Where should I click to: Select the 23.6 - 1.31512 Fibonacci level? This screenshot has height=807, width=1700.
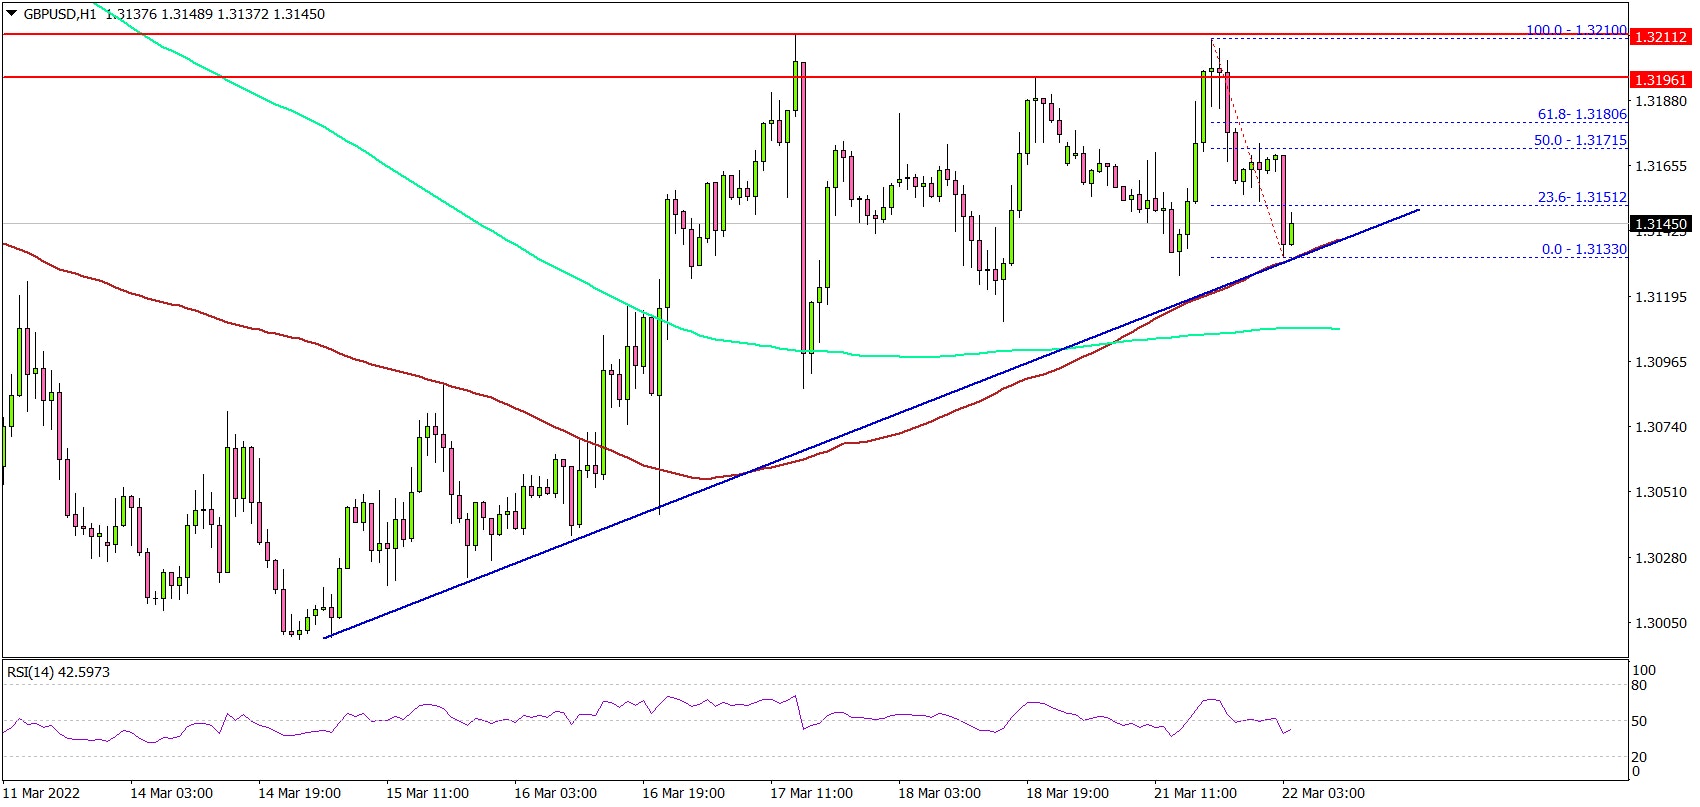(1581, 198)
